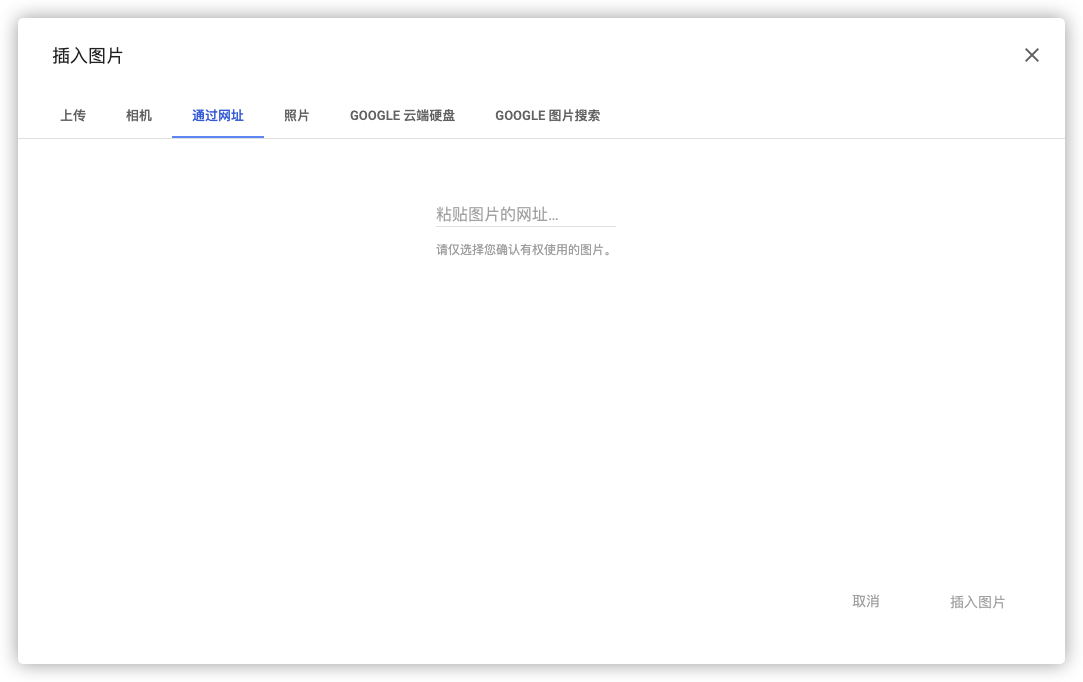Focus the 粘贴图片的网址 input field

pos(526,214)
